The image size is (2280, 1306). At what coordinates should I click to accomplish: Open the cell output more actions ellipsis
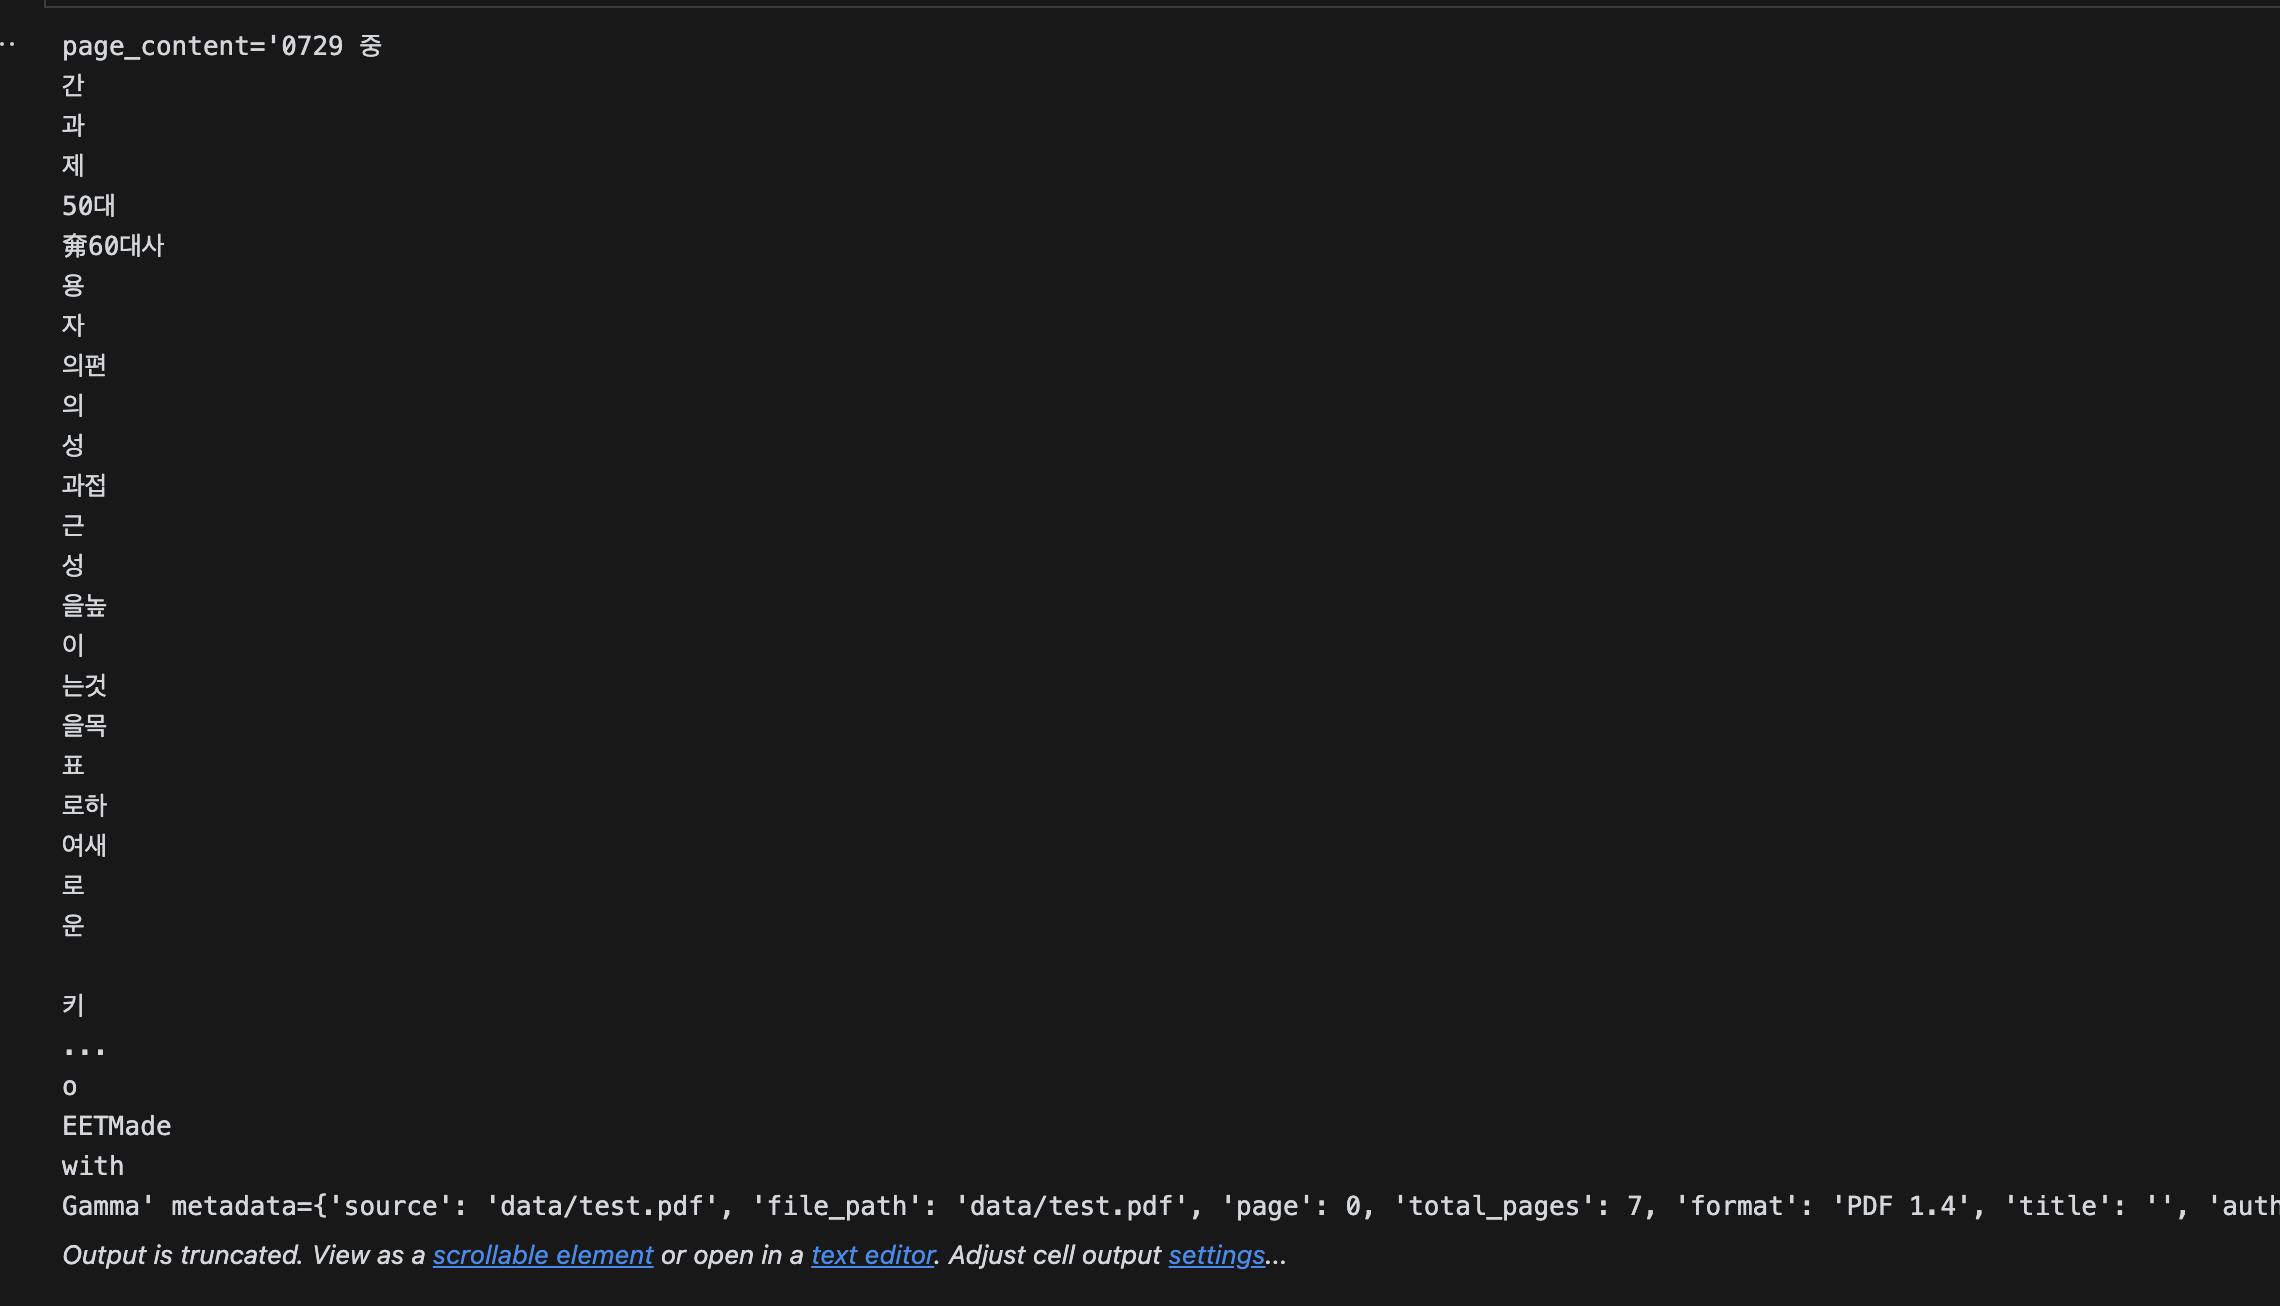(8, 45)
